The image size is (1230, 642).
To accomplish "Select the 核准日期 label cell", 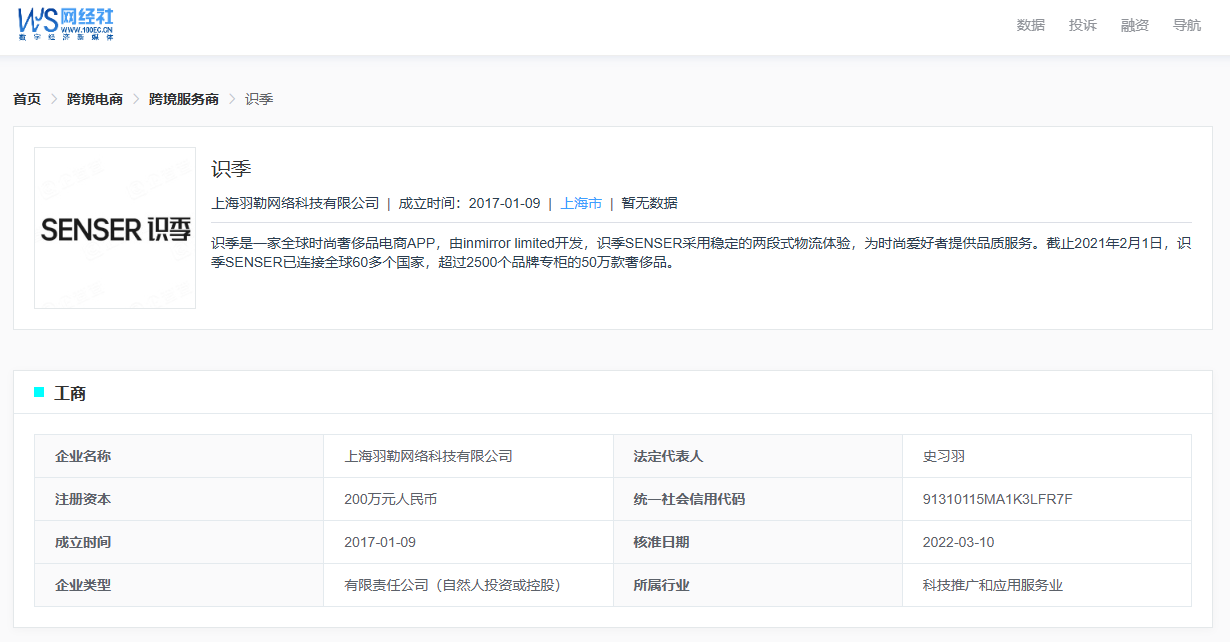I will (x=758, y=542).
